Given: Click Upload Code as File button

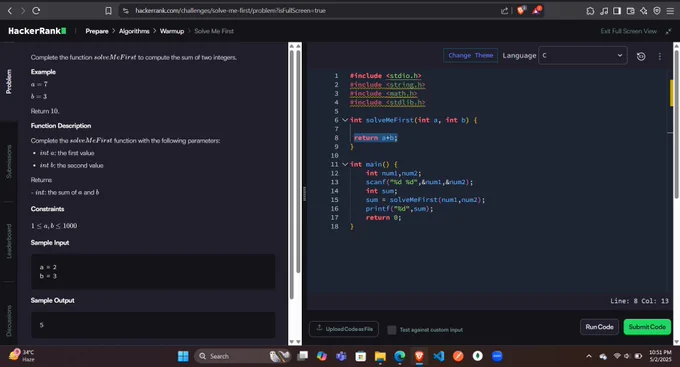Looking at the screenshot, I should click(x=344, y=329).
